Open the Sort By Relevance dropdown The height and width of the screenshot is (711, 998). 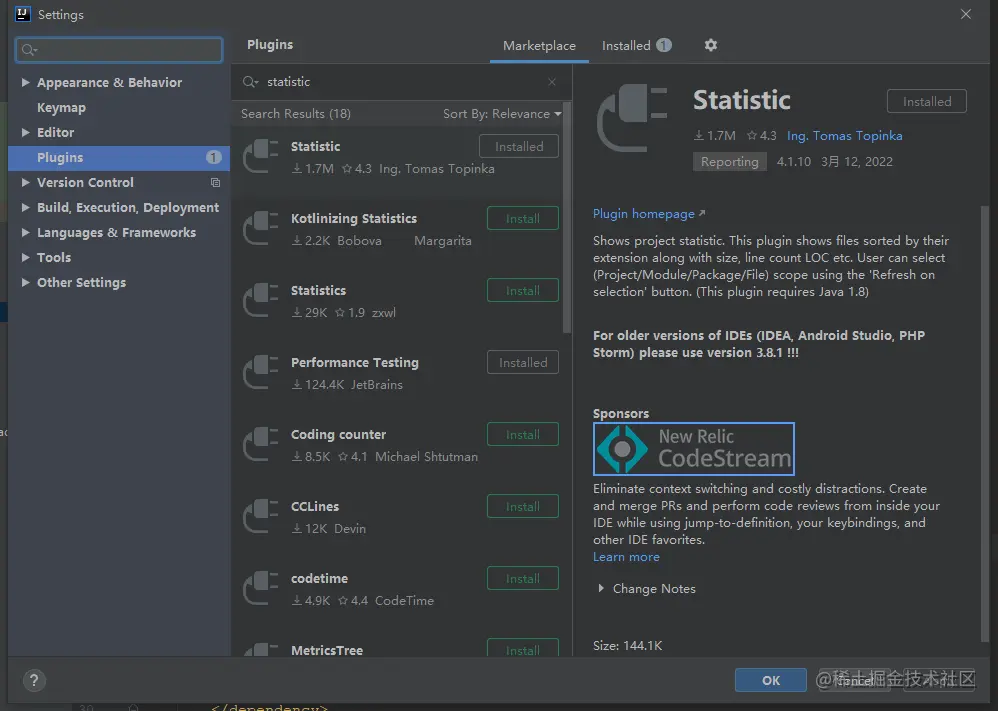click(x=502, y=114)
